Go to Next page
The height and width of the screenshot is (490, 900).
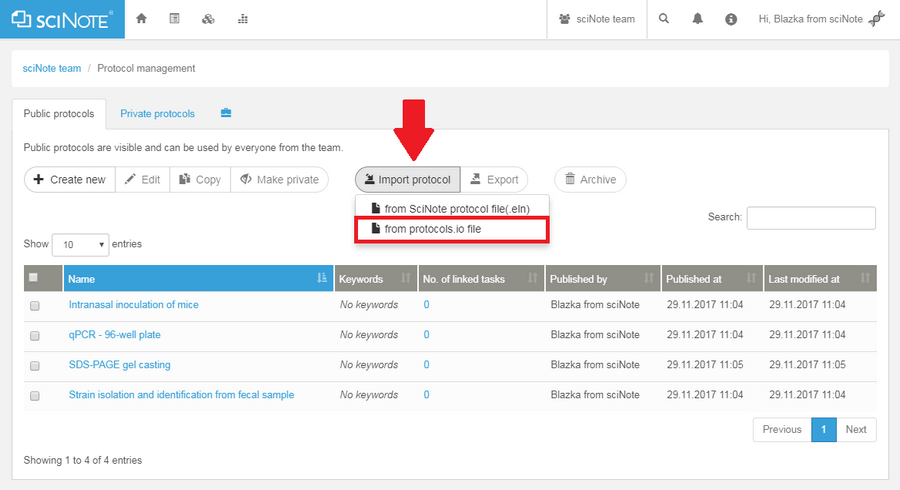[856, 429]
